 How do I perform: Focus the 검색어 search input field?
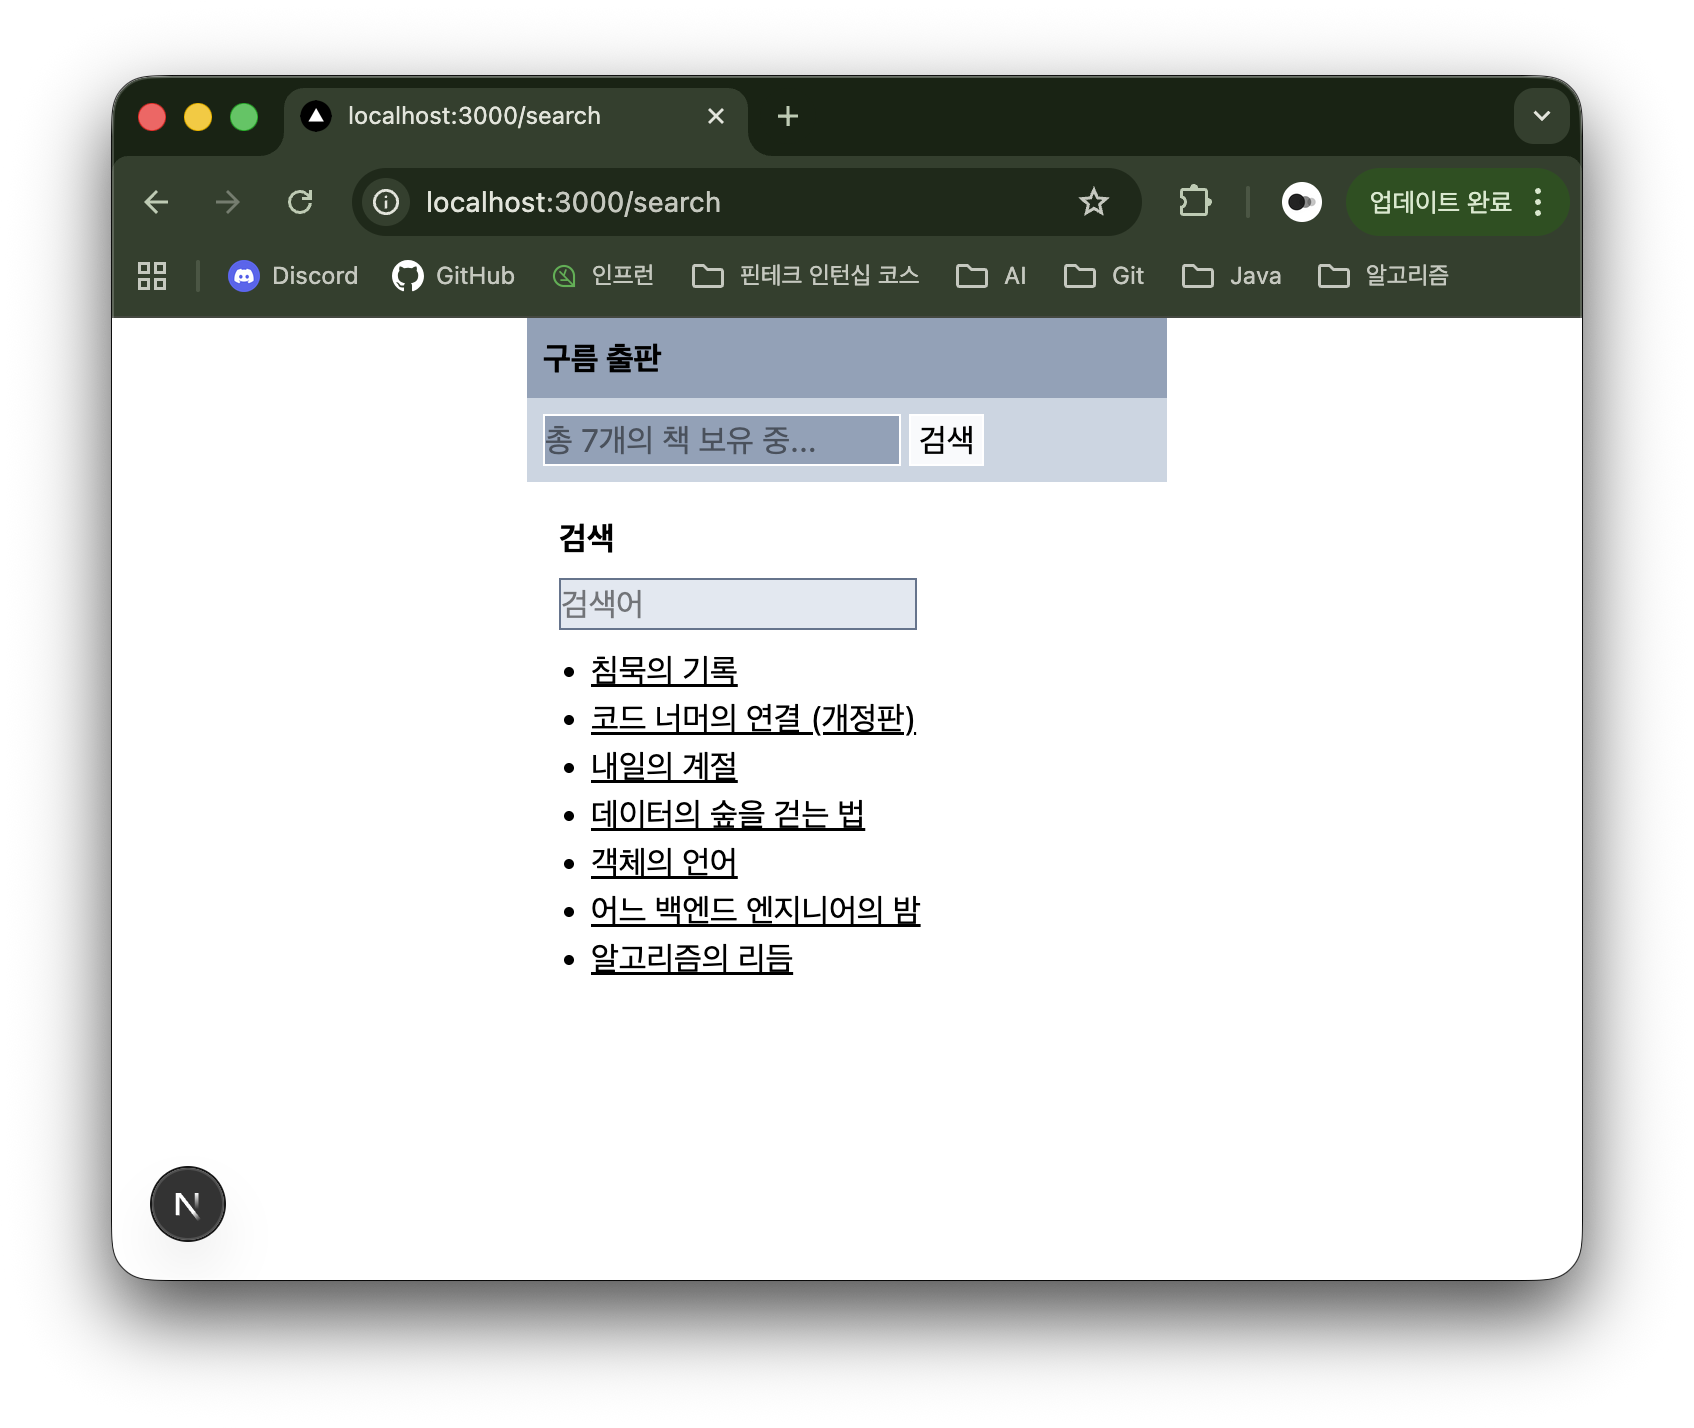click(737, 604)
